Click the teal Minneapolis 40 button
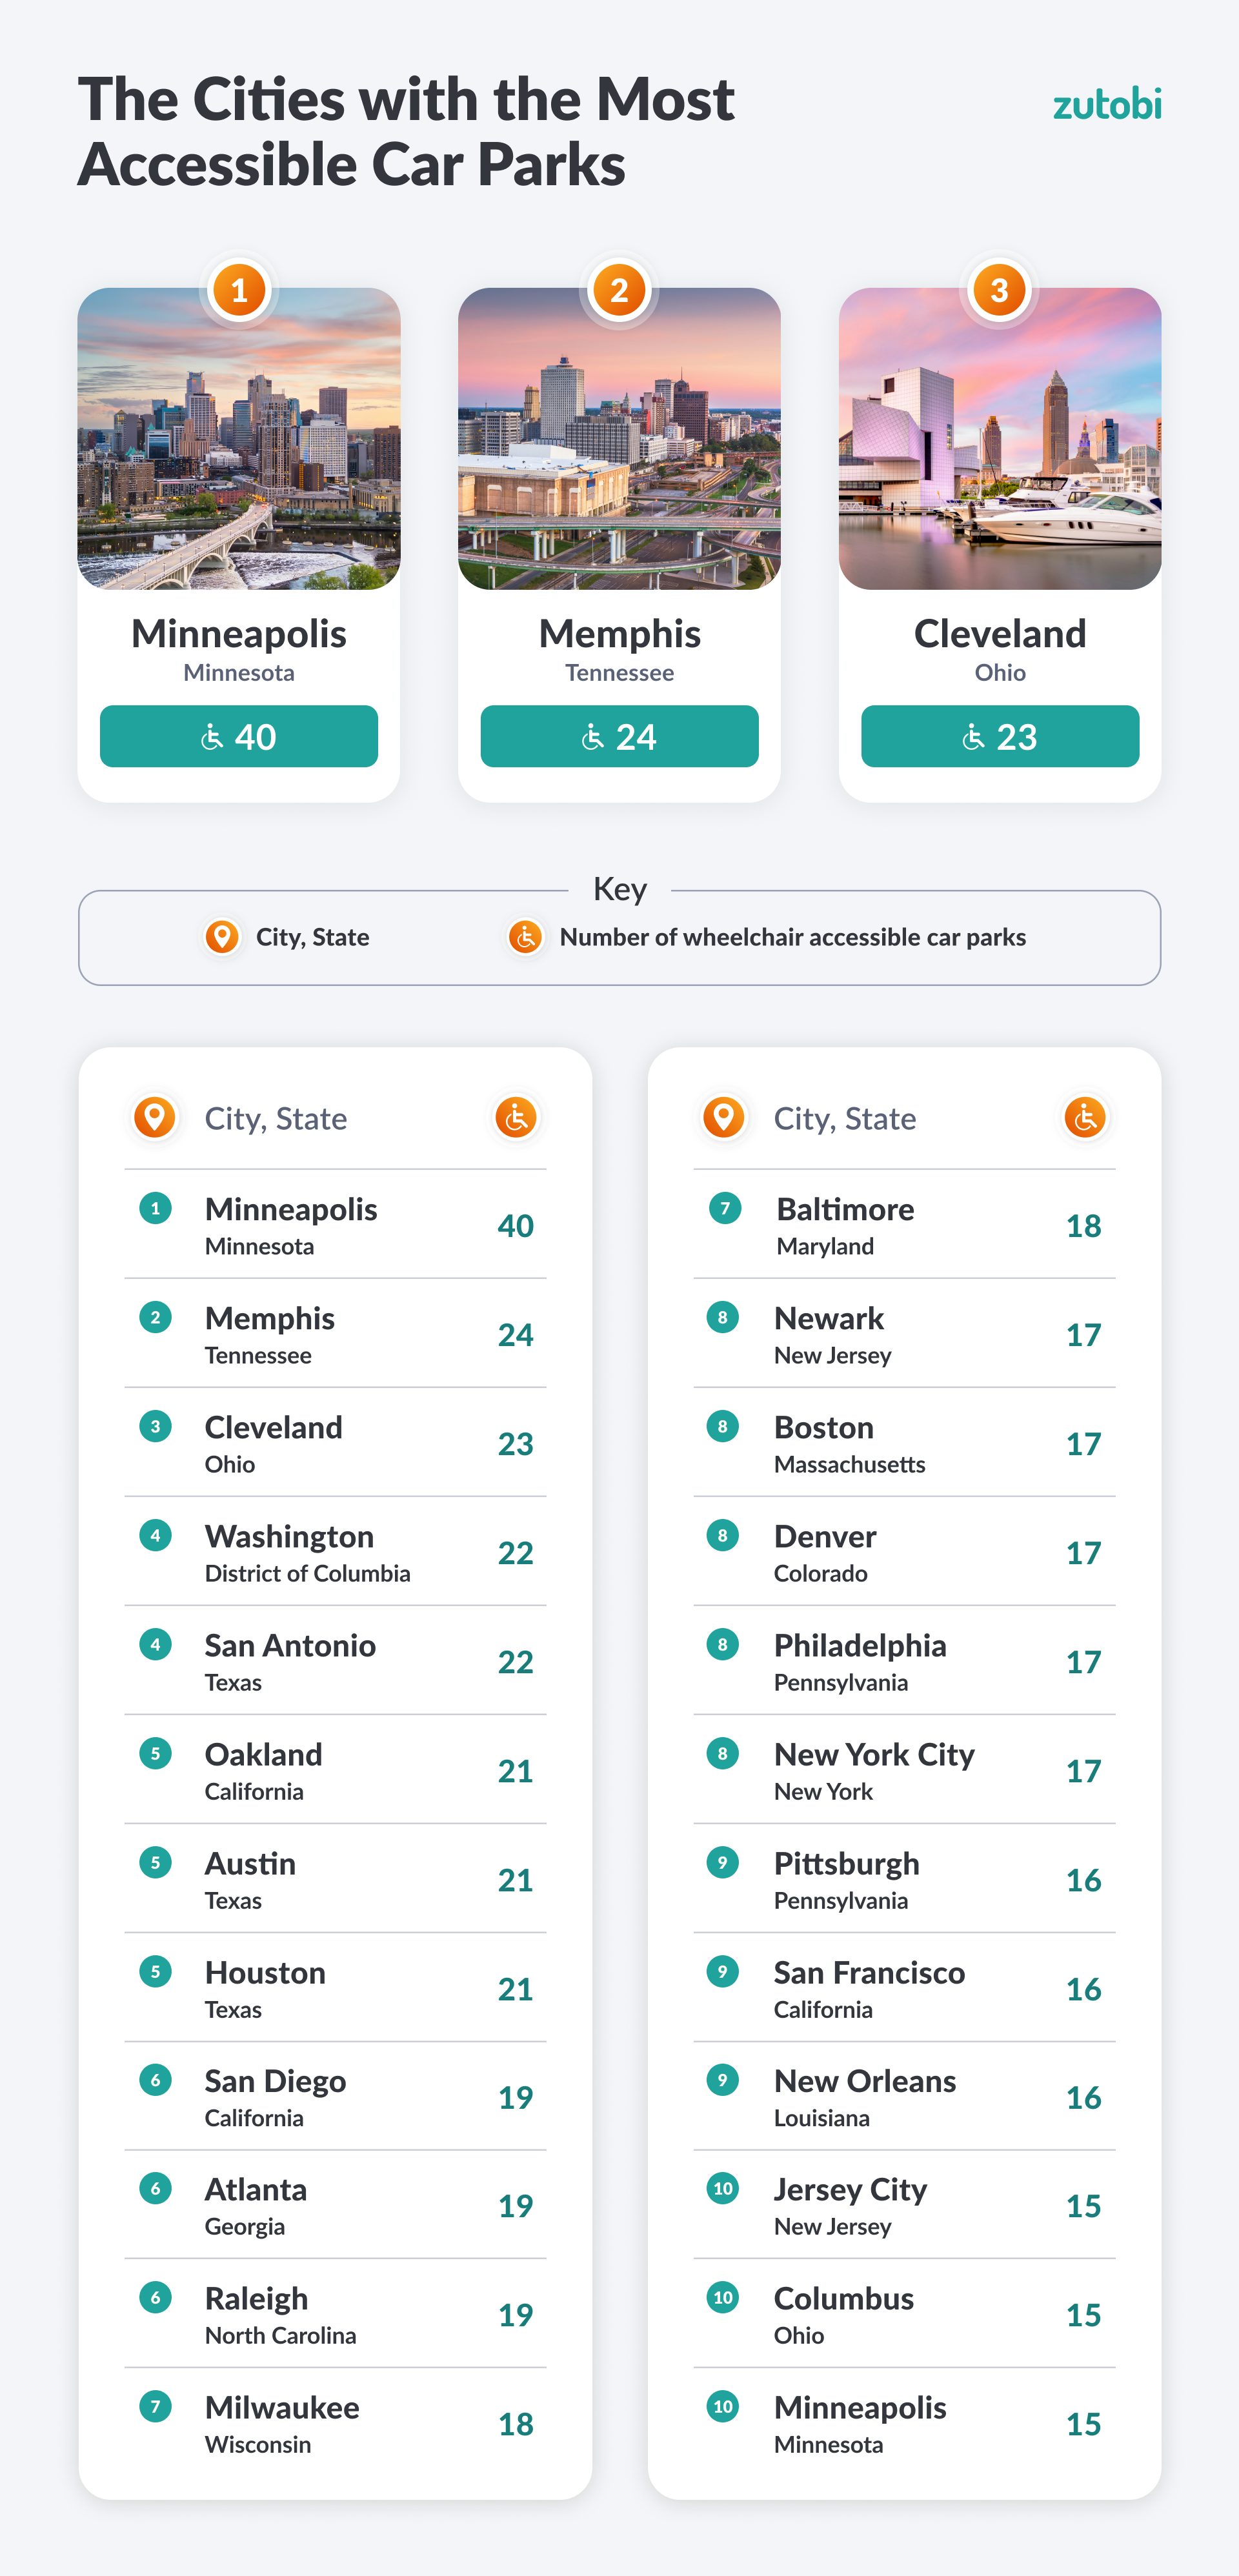This screenshot has height=2576, width=1239. click(x=239, y=737)
